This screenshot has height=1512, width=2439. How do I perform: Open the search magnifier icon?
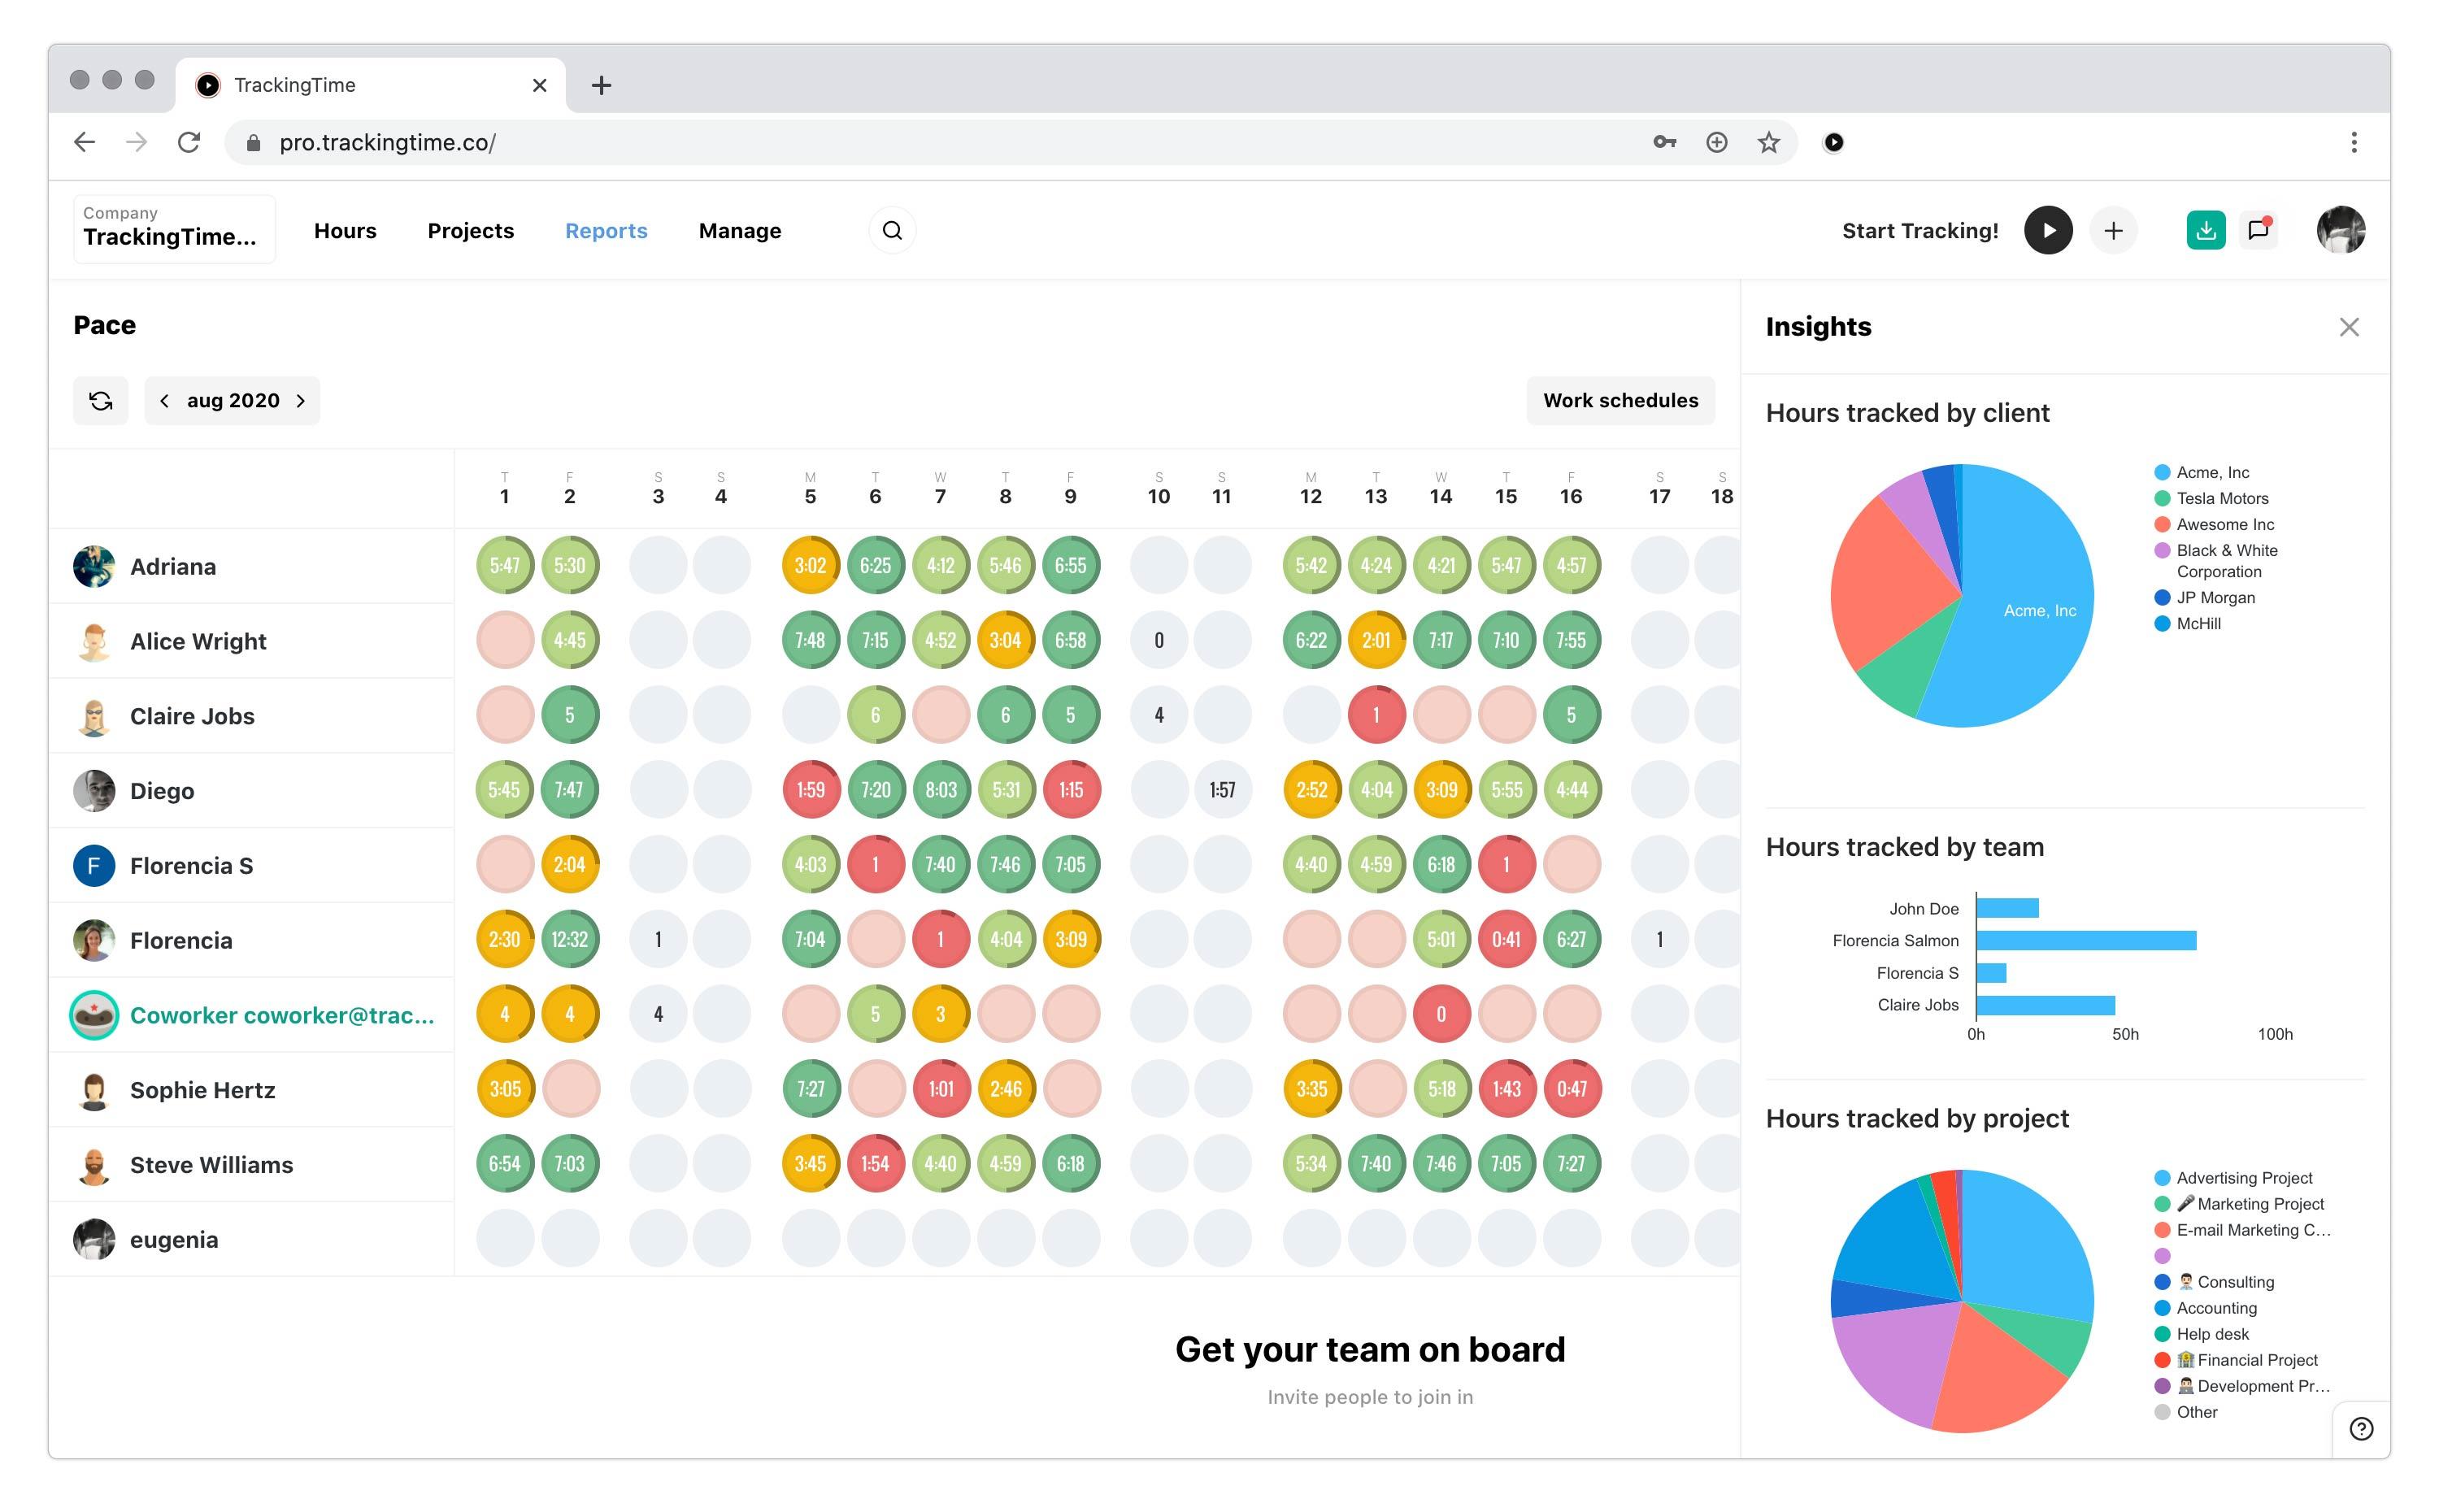click(x=892, y=231)
